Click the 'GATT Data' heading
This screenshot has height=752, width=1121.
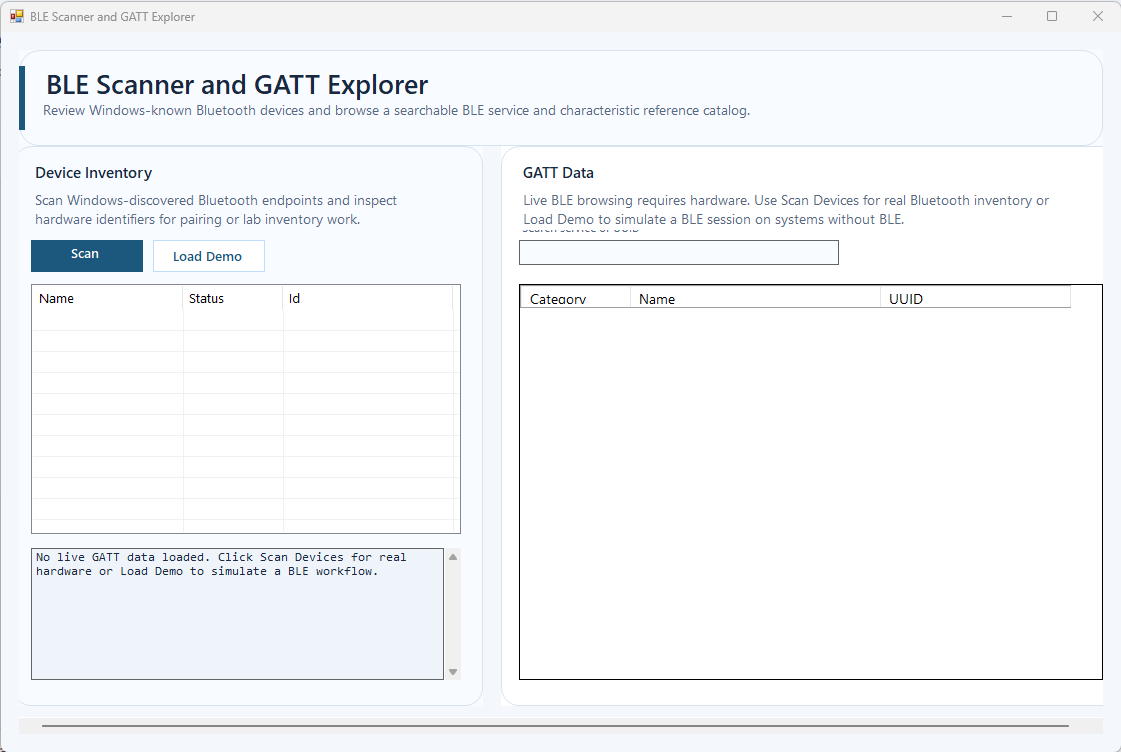click(558, 172)
